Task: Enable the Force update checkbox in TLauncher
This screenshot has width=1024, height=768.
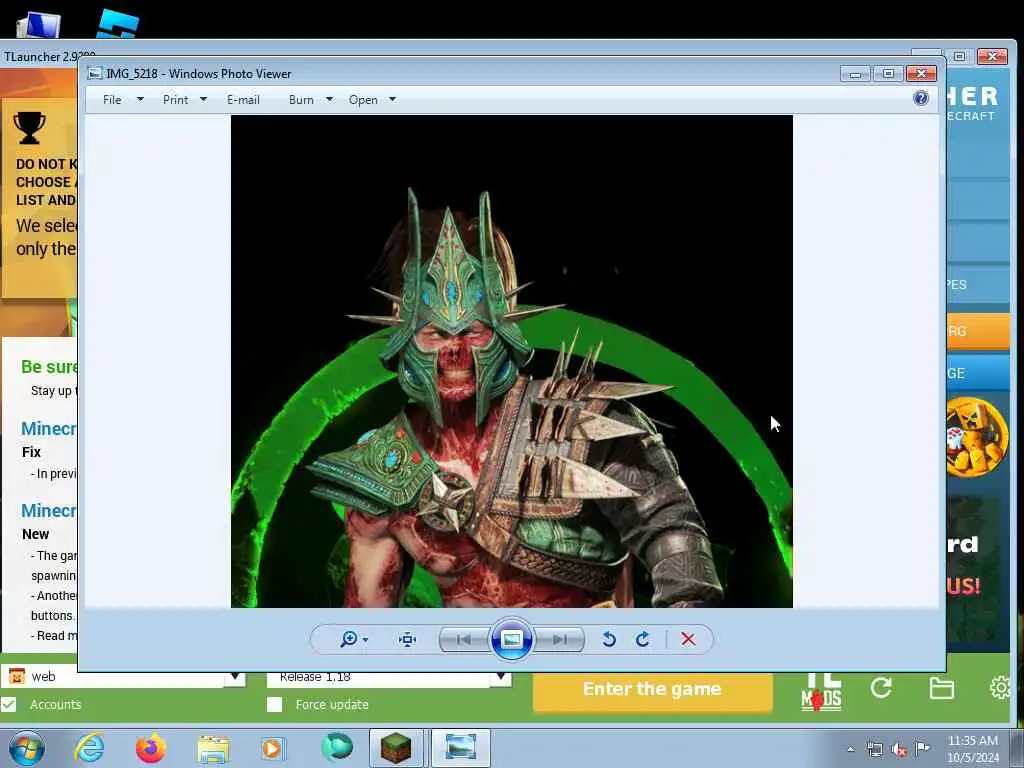Action: coord(275,705)
